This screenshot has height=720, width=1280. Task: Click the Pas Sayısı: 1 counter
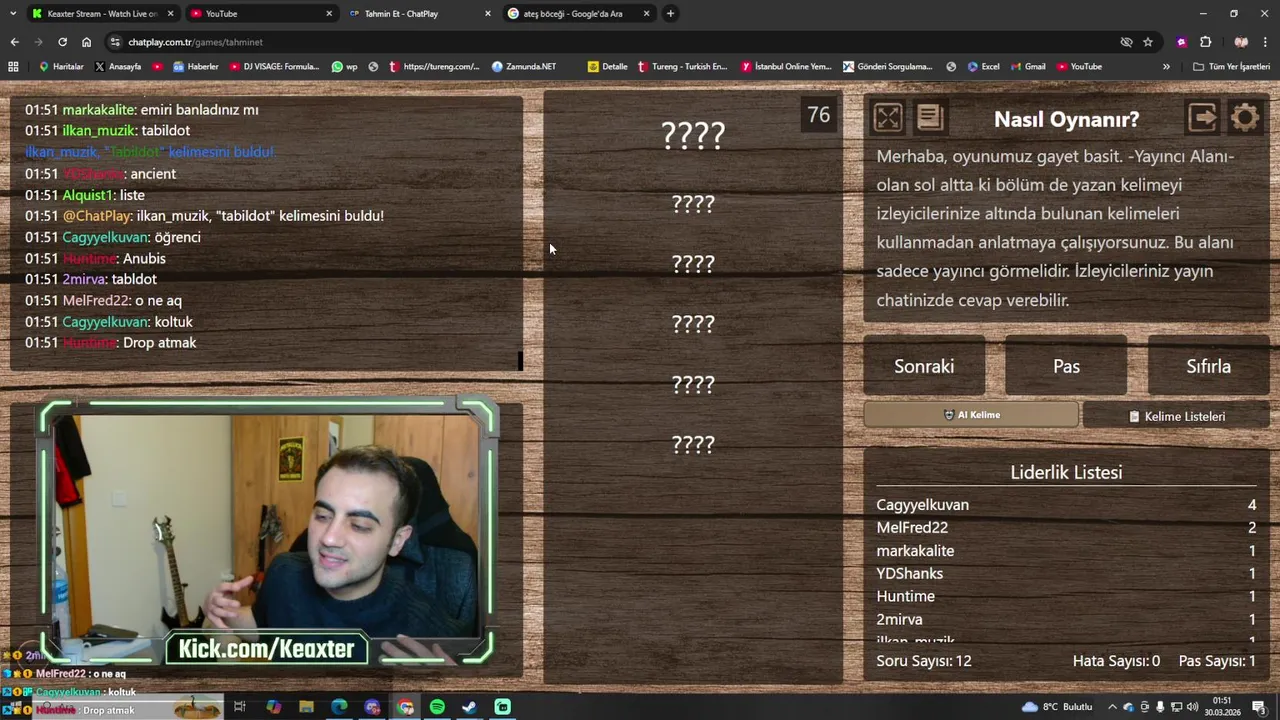(1217, 661)
